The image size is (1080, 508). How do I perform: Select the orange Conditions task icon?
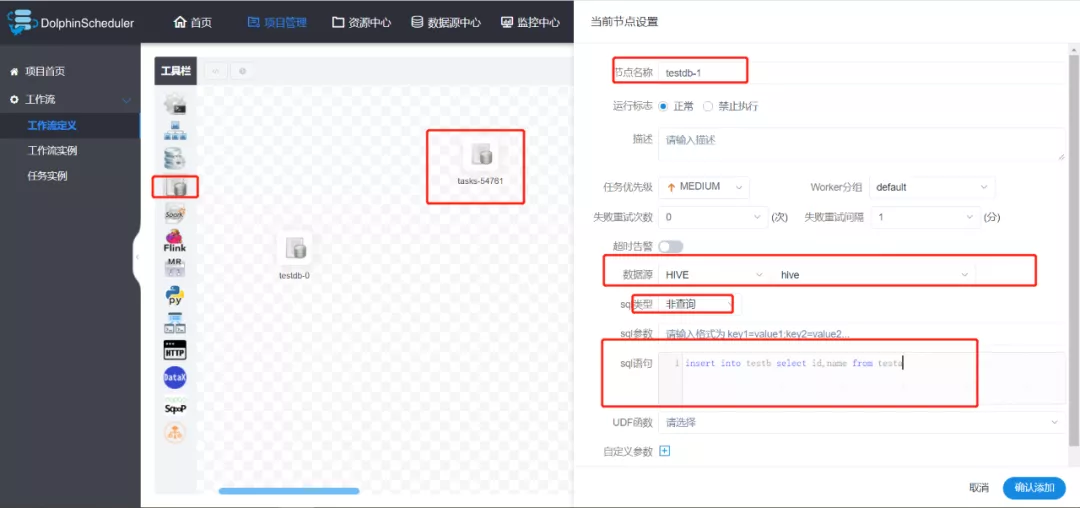pyautogui.click(x=175, y=432)
